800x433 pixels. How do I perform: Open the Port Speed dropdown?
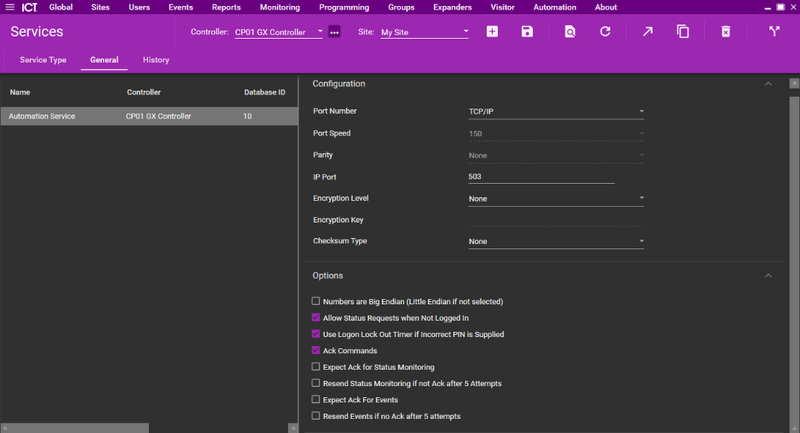tap(556, 134)
